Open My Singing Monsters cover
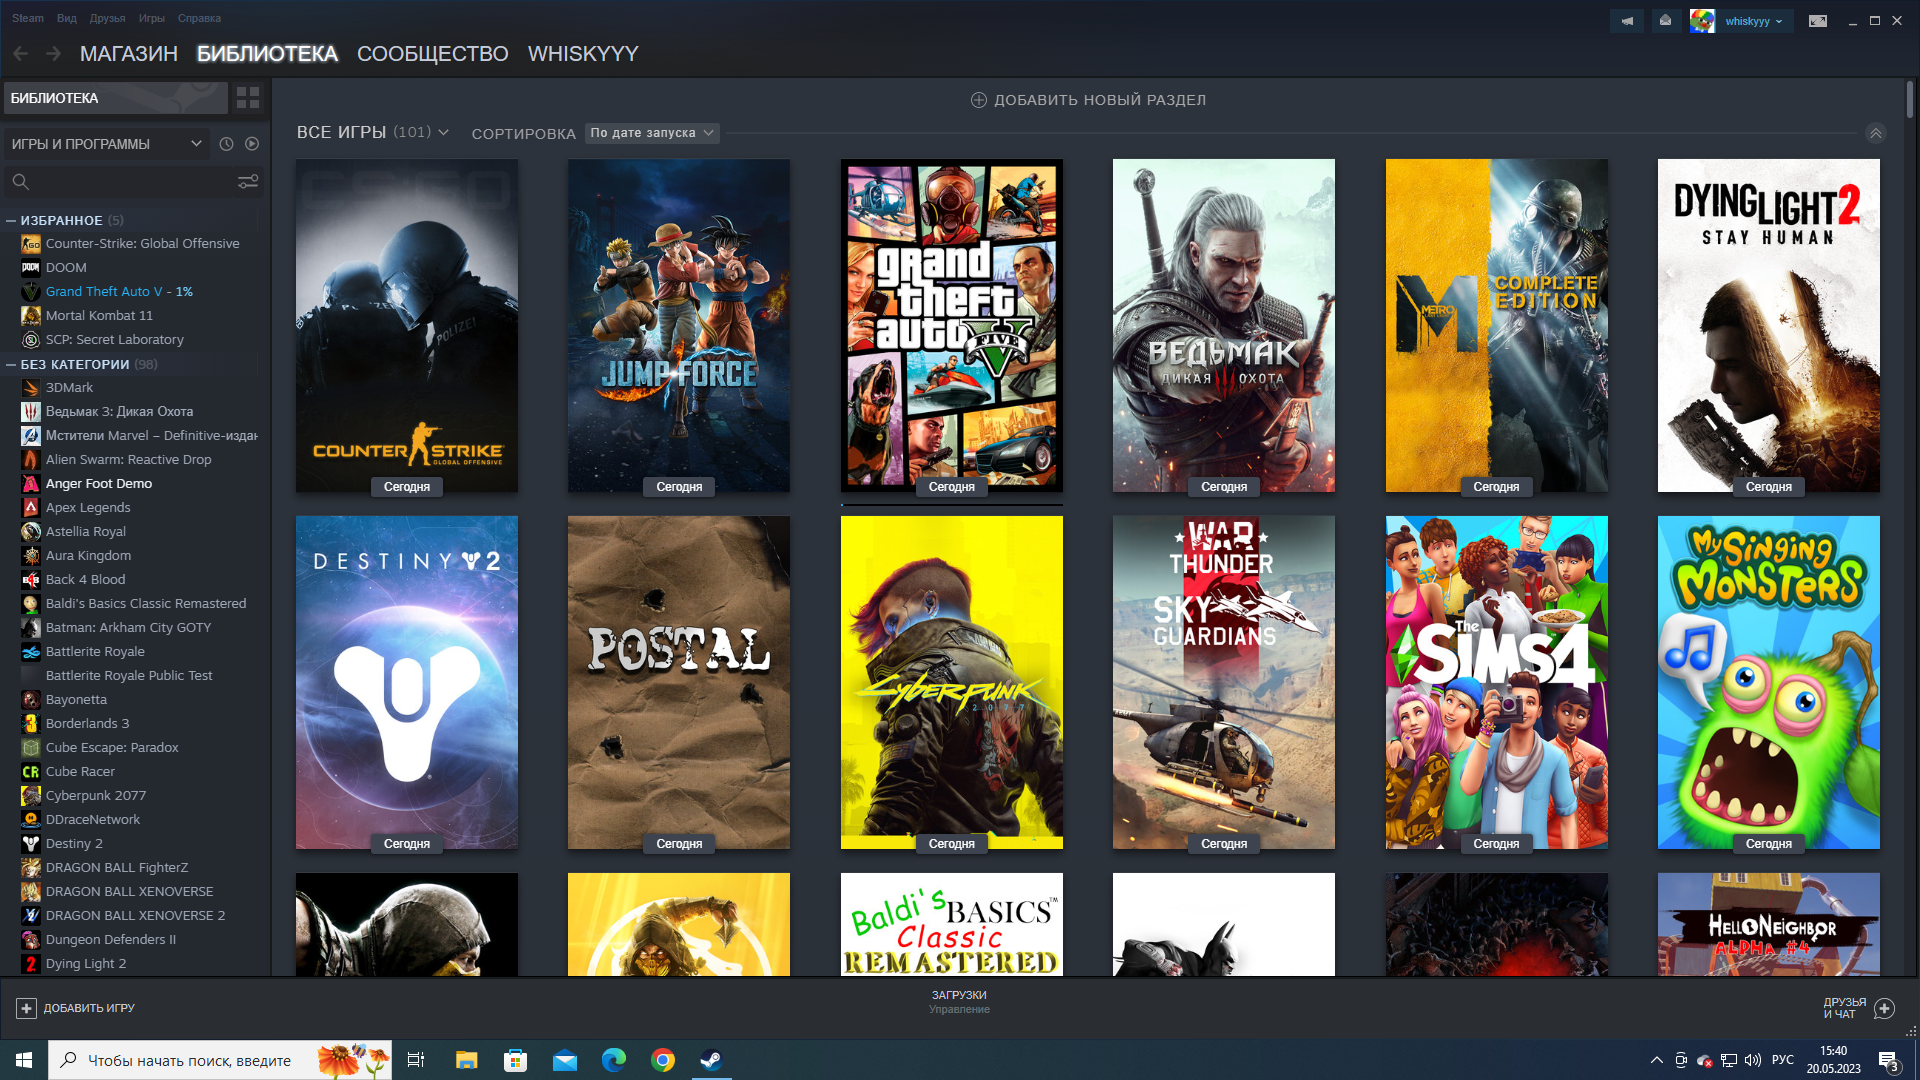 coord(1769,682)
